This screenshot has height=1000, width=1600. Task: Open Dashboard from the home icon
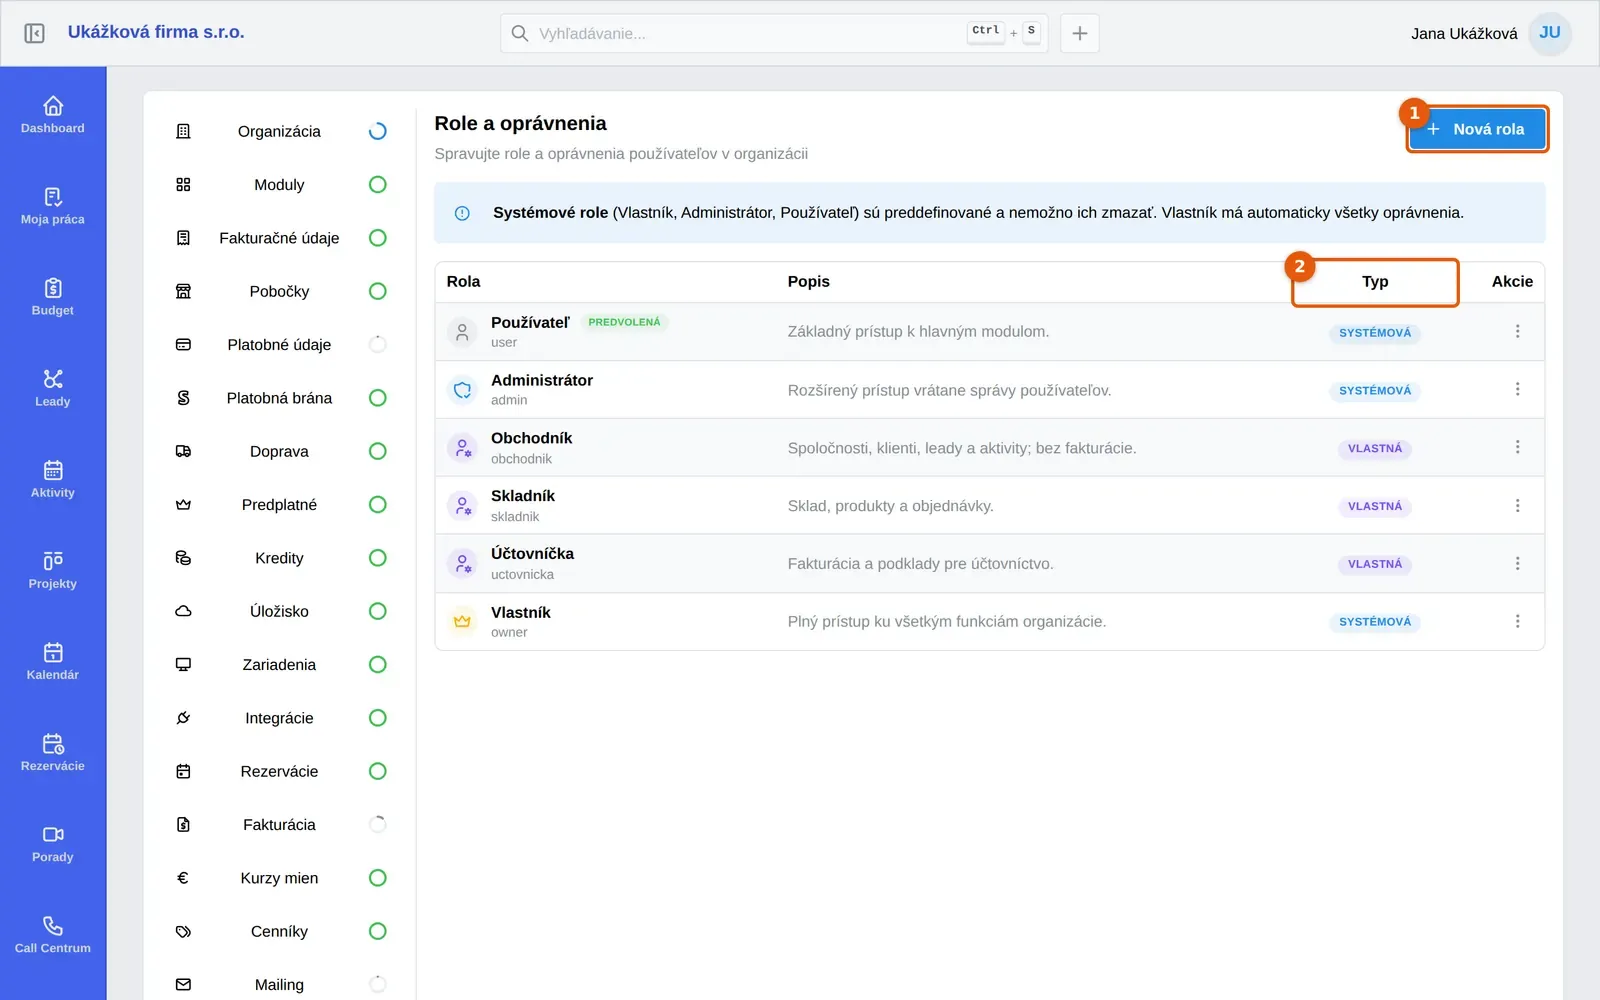coord(53,114)
